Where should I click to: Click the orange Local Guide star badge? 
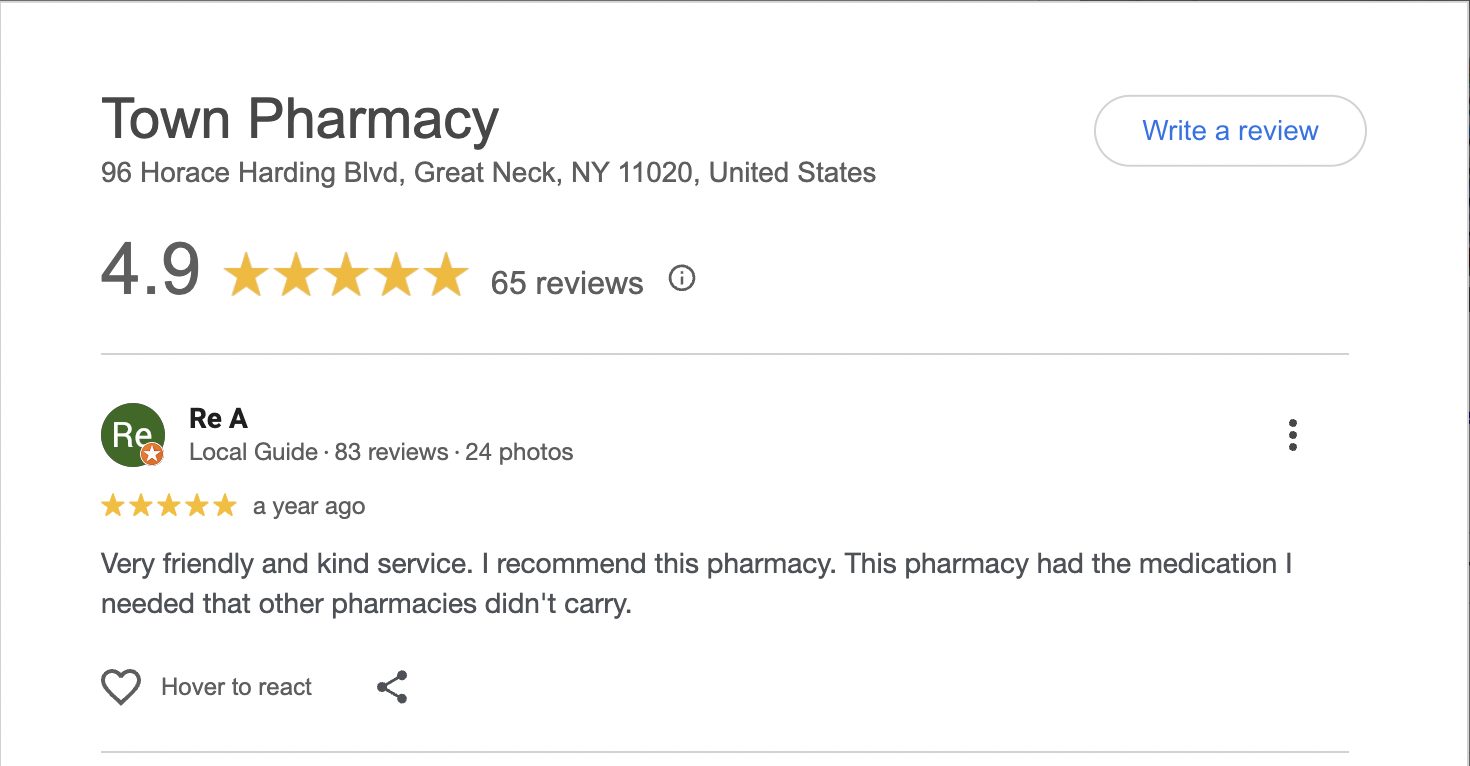(x=152, y=455)
